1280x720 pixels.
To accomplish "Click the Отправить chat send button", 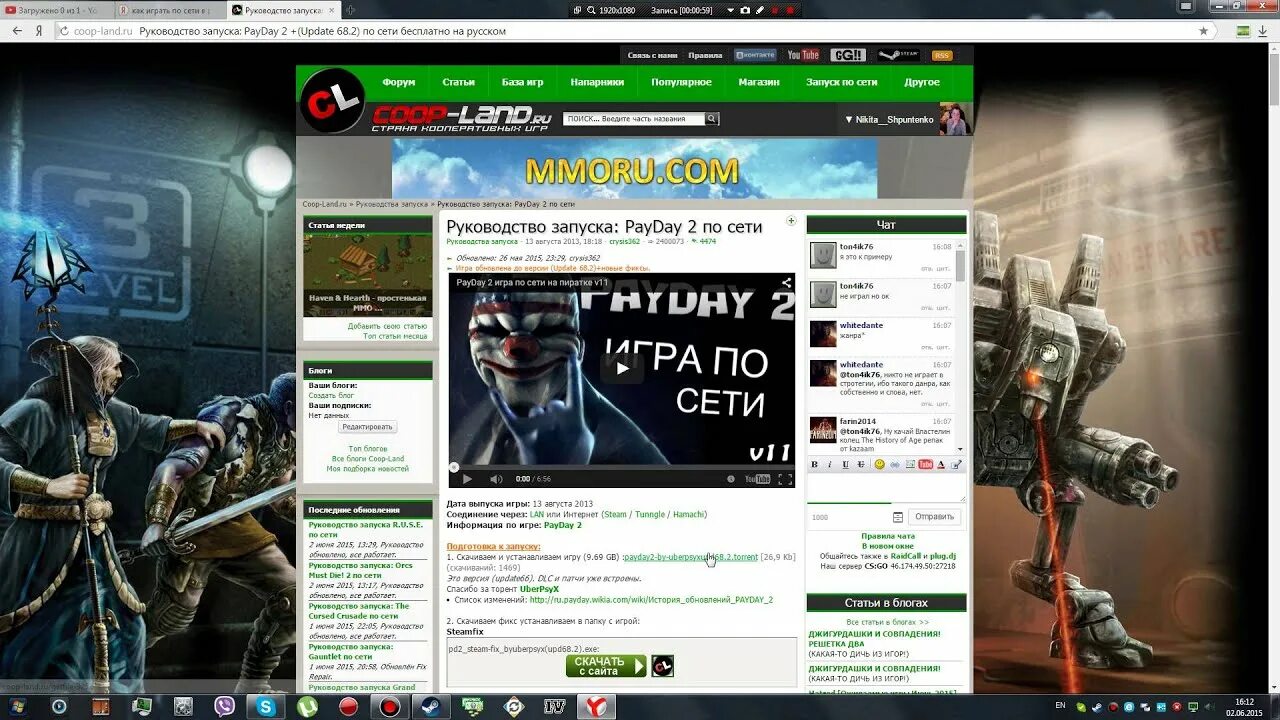I will [x=935, y=517].
